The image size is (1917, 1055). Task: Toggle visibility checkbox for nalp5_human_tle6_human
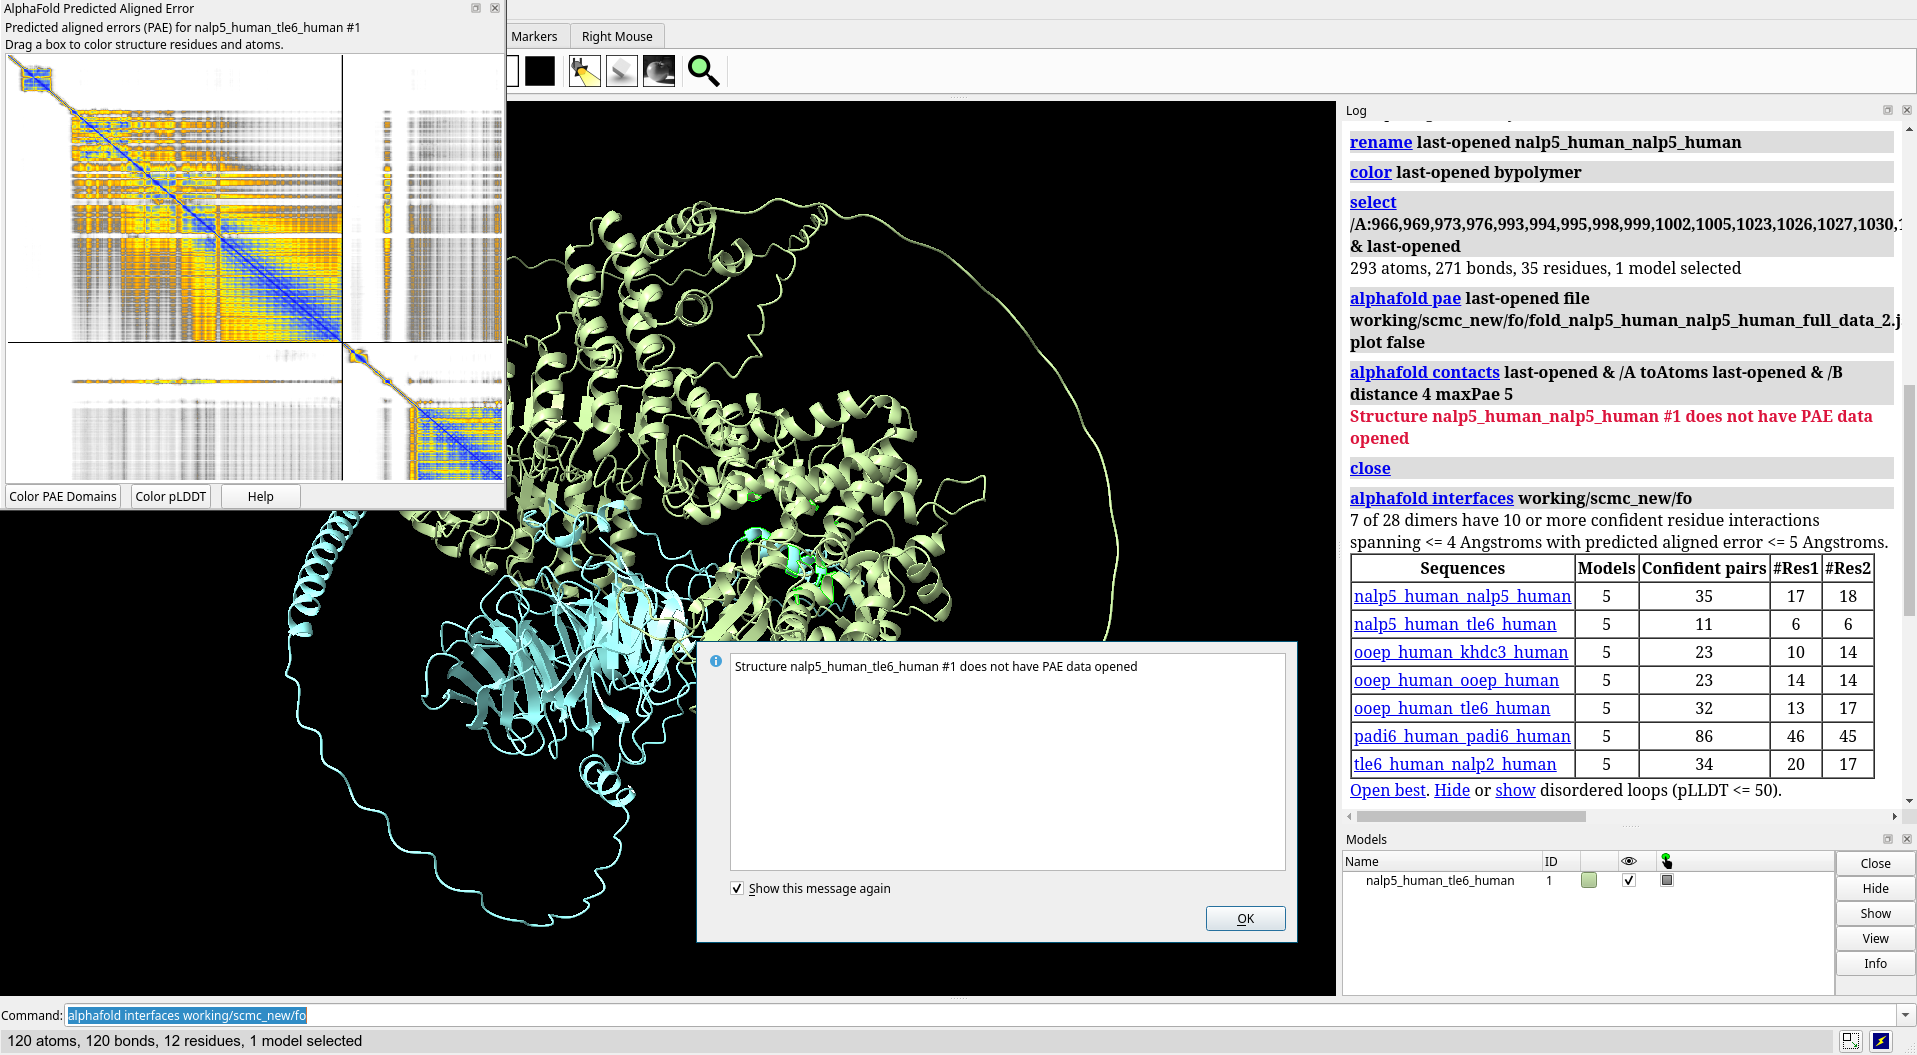click(x=1629, y=881)
